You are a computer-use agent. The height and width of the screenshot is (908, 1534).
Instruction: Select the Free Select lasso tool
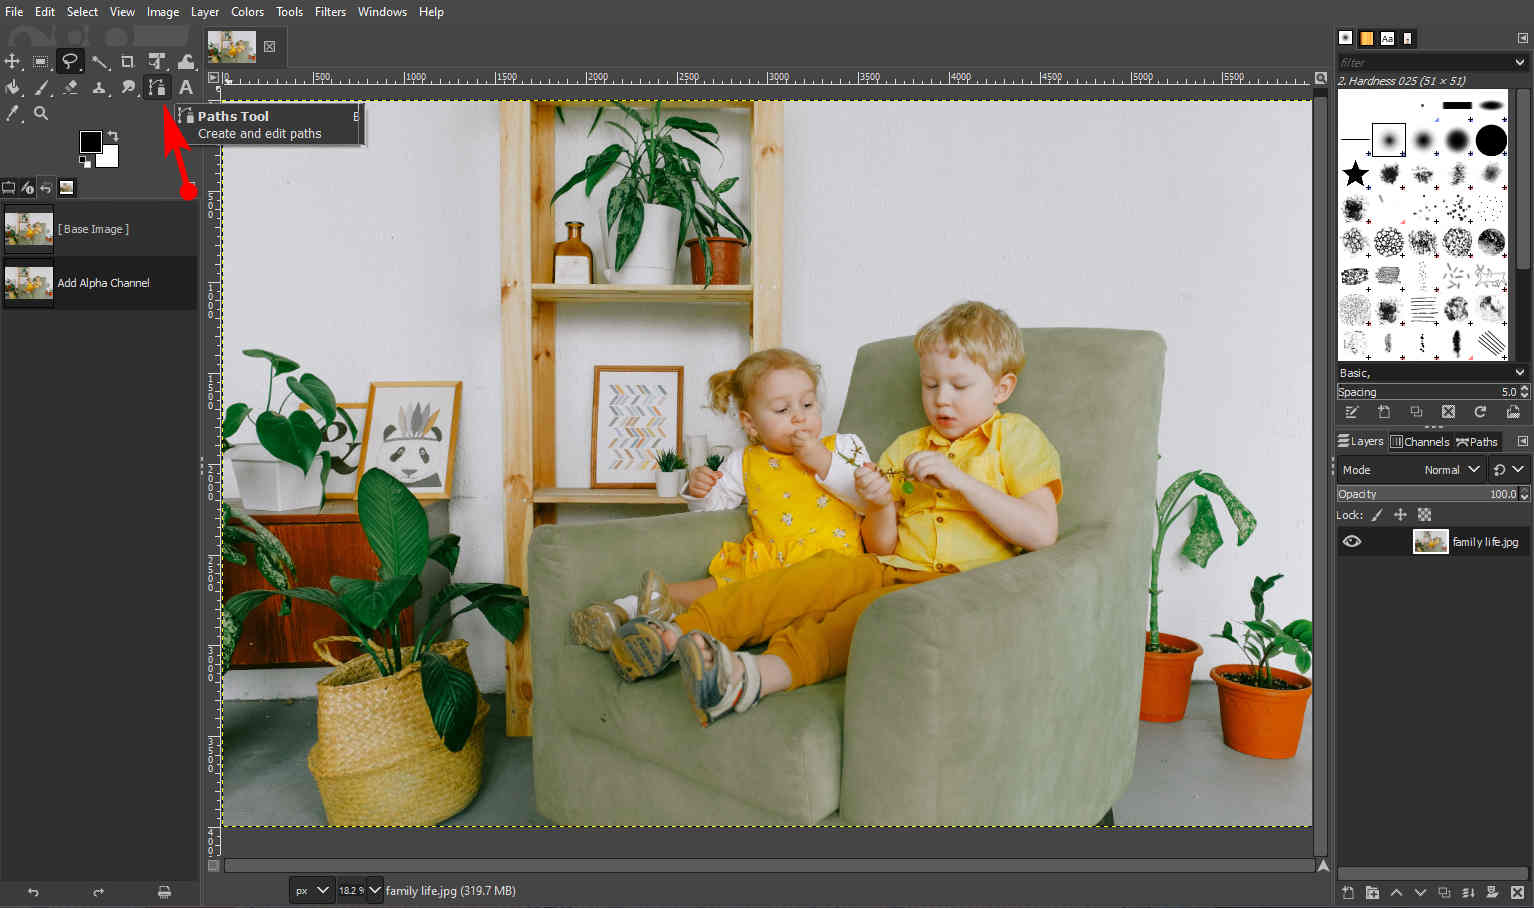click(70, 62)
